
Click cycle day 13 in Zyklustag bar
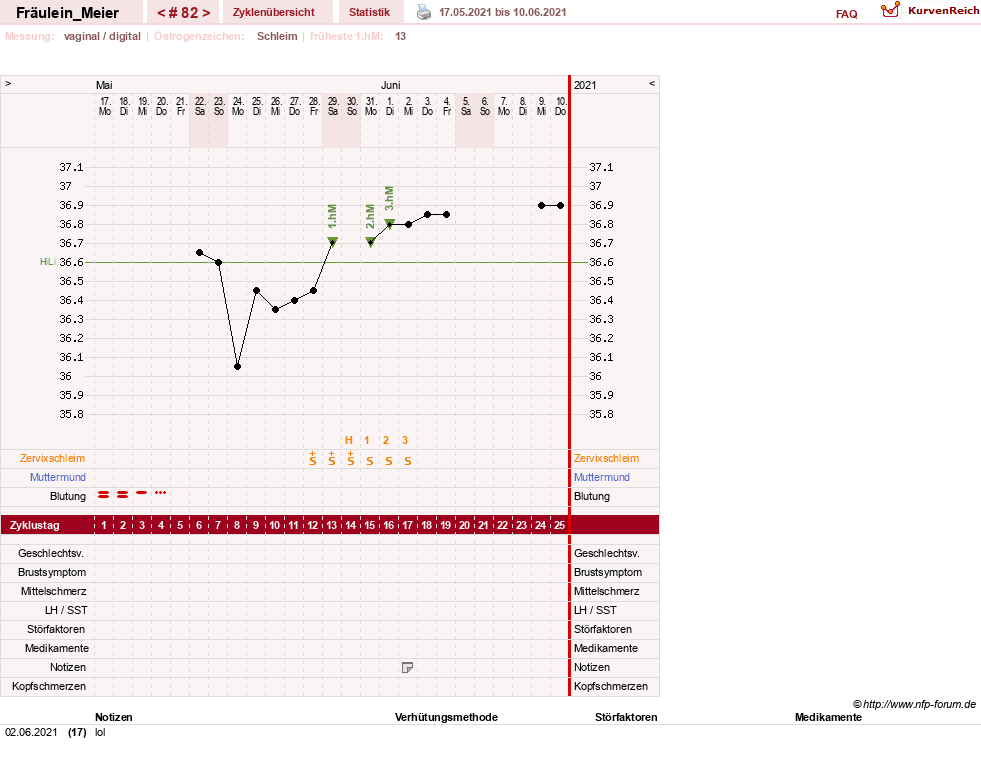pos(332,525)
